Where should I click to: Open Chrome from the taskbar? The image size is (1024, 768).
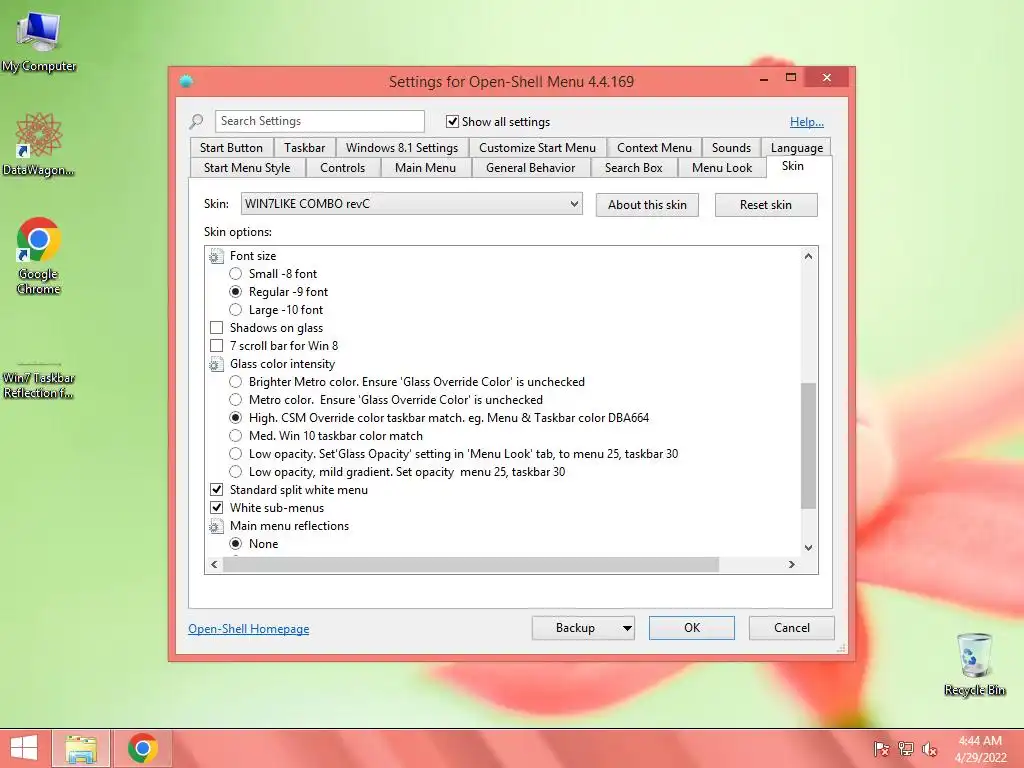coord(142,749)
